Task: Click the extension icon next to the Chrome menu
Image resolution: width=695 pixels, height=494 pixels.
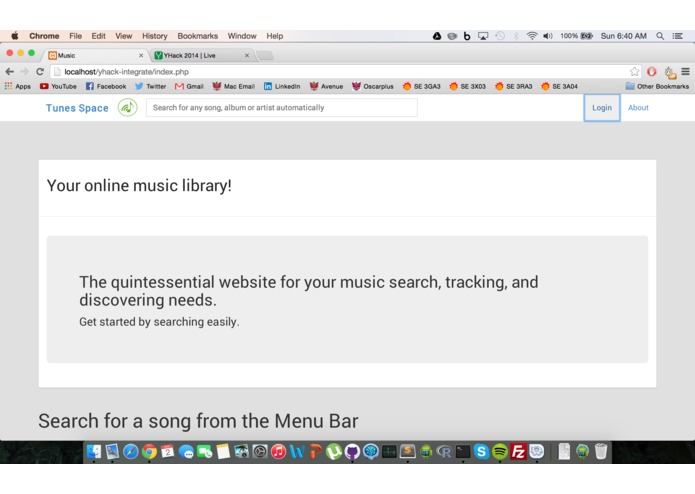Action: (x=670, y=72)
